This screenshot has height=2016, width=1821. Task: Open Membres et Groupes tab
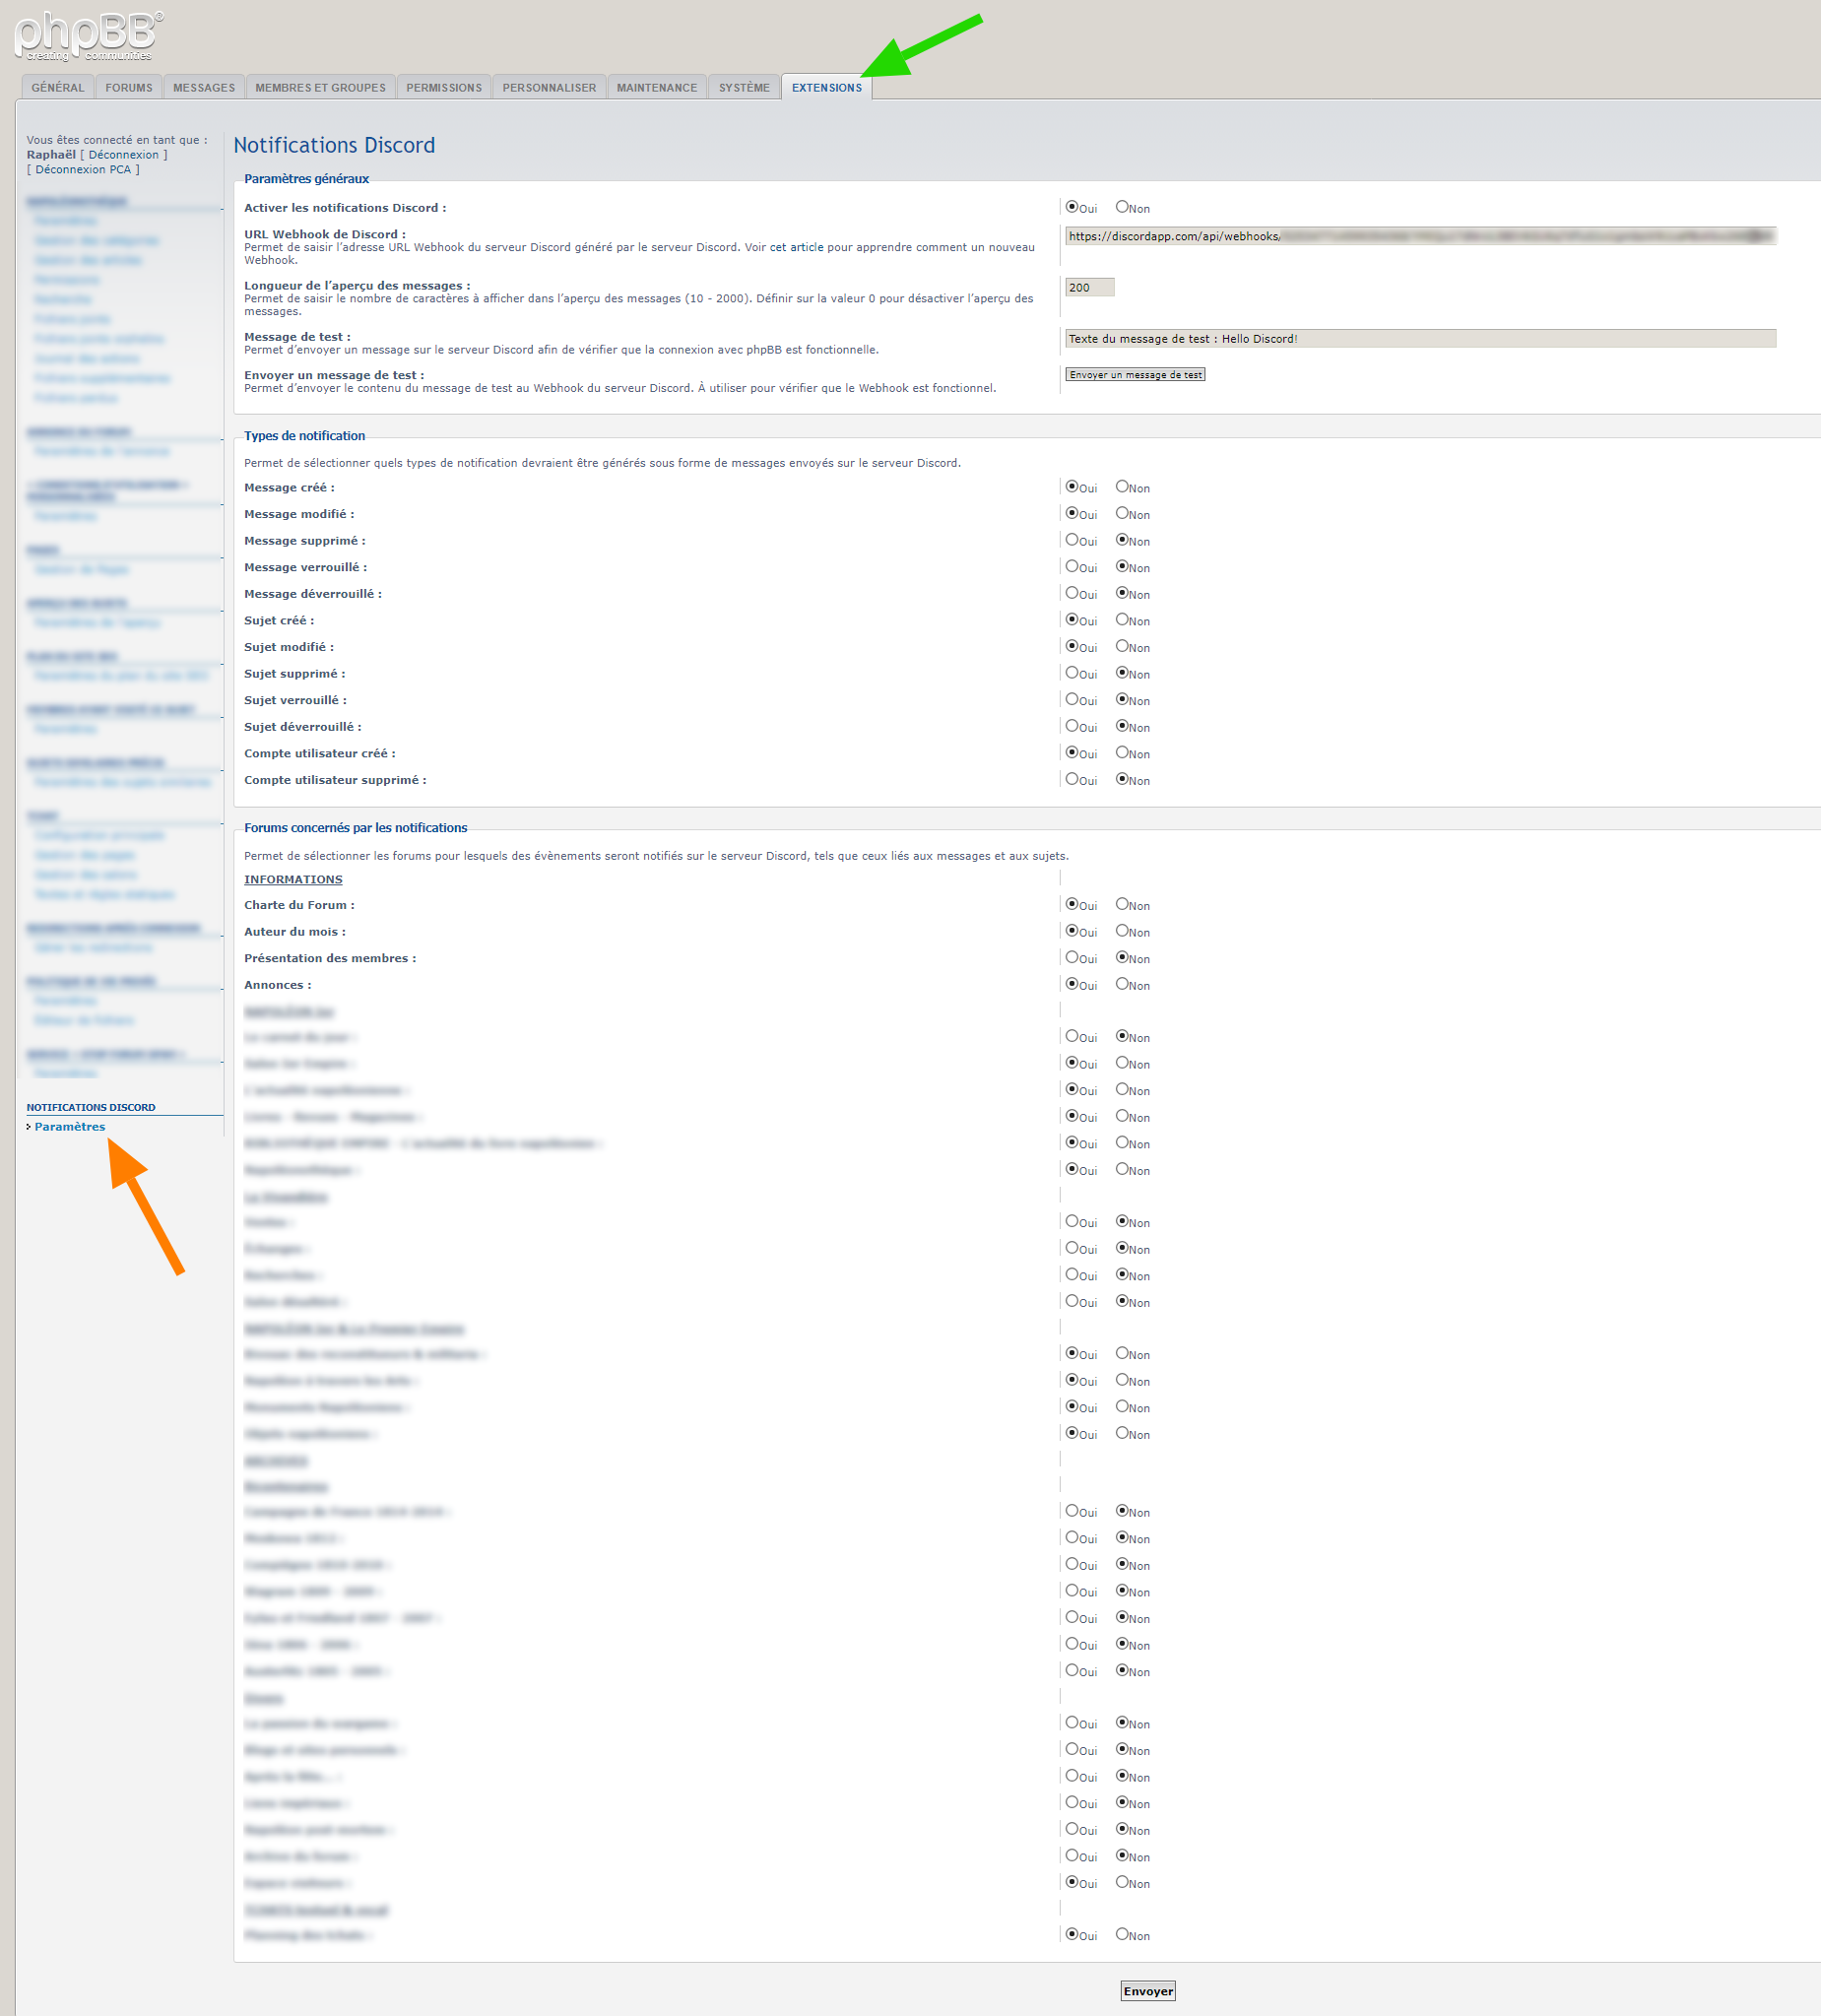pyautogui.click(x=320, y=88)
